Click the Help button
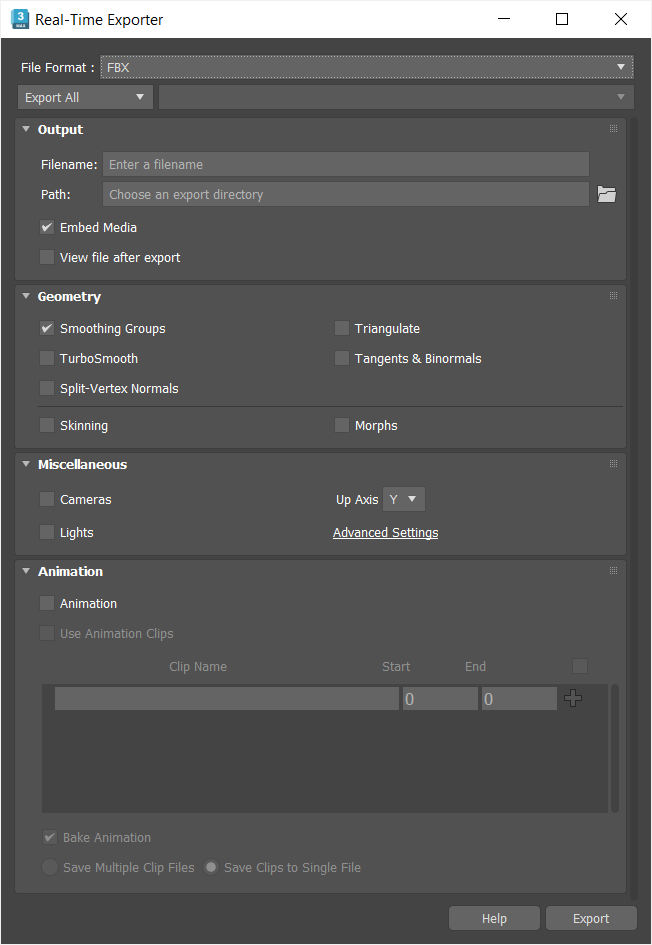This screenshot has width=652, height=945. pyautogui.click(x=494, y=918)
